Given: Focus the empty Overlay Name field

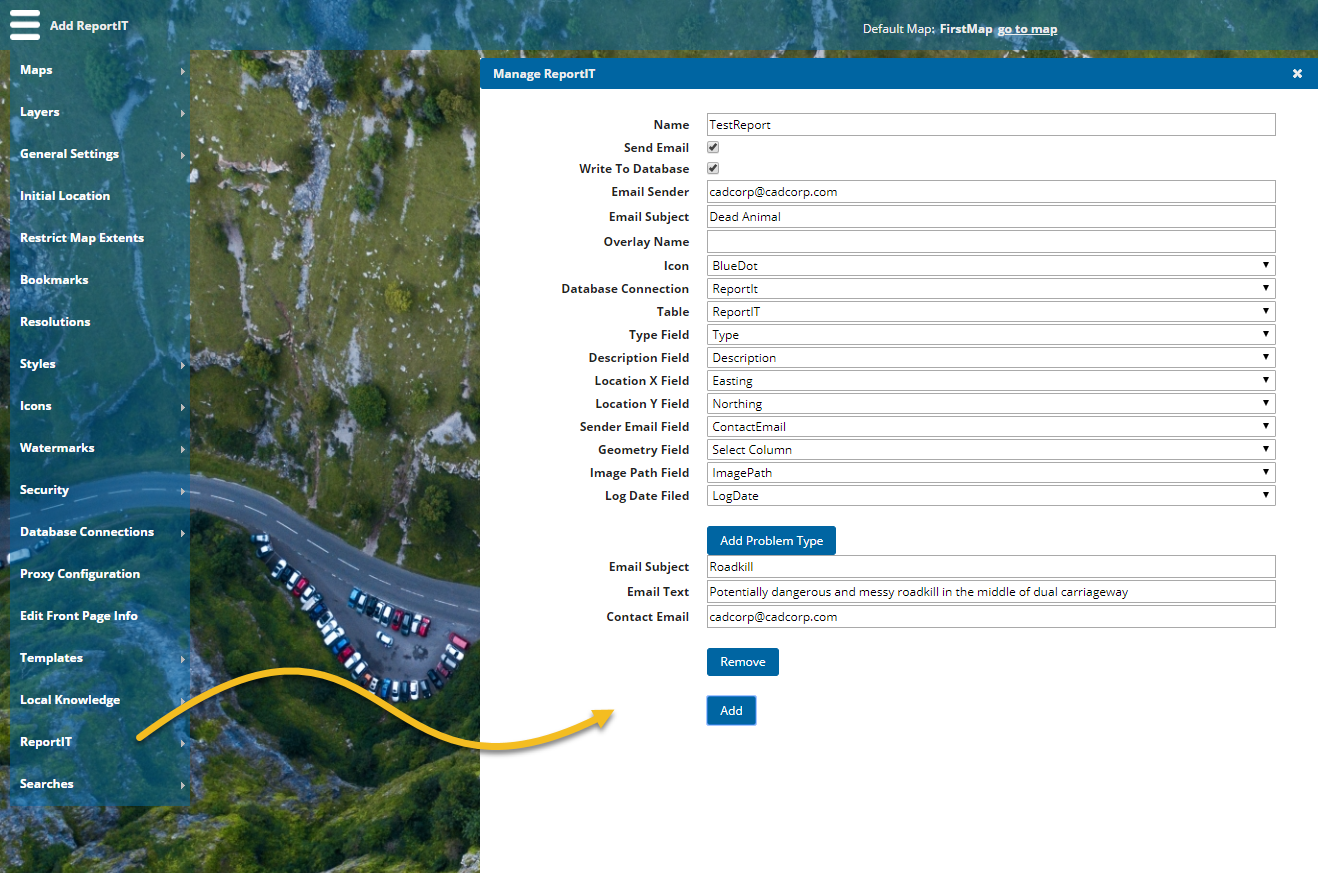Looking at the screenshot, I should tap(990, 242).
